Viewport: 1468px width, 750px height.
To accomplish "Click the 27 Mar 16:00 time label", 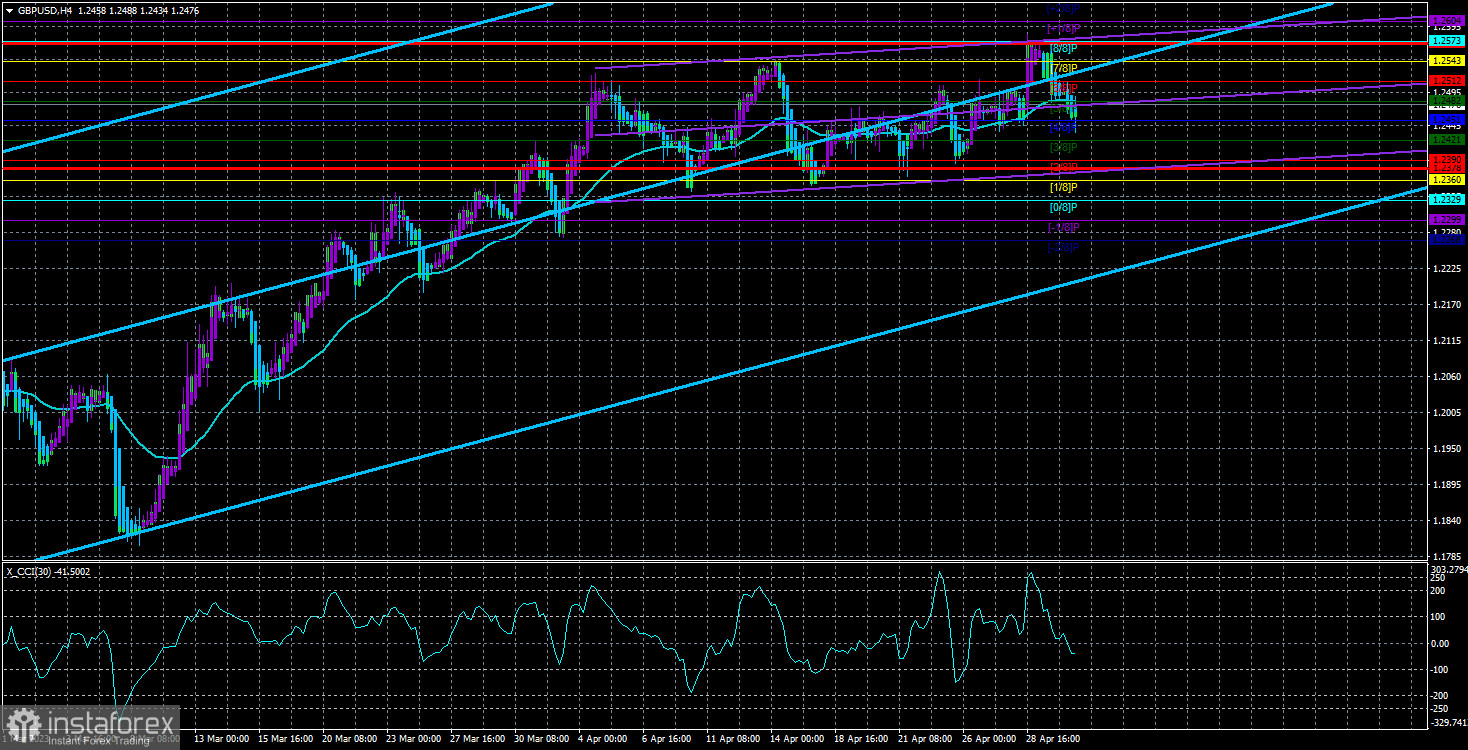I will [476, 739].
